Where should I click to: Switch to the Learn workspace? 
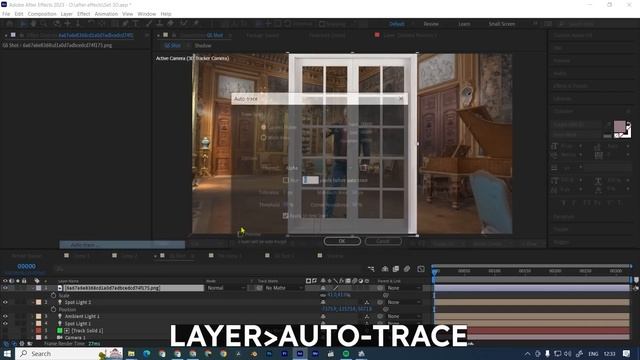coord(464,24)
